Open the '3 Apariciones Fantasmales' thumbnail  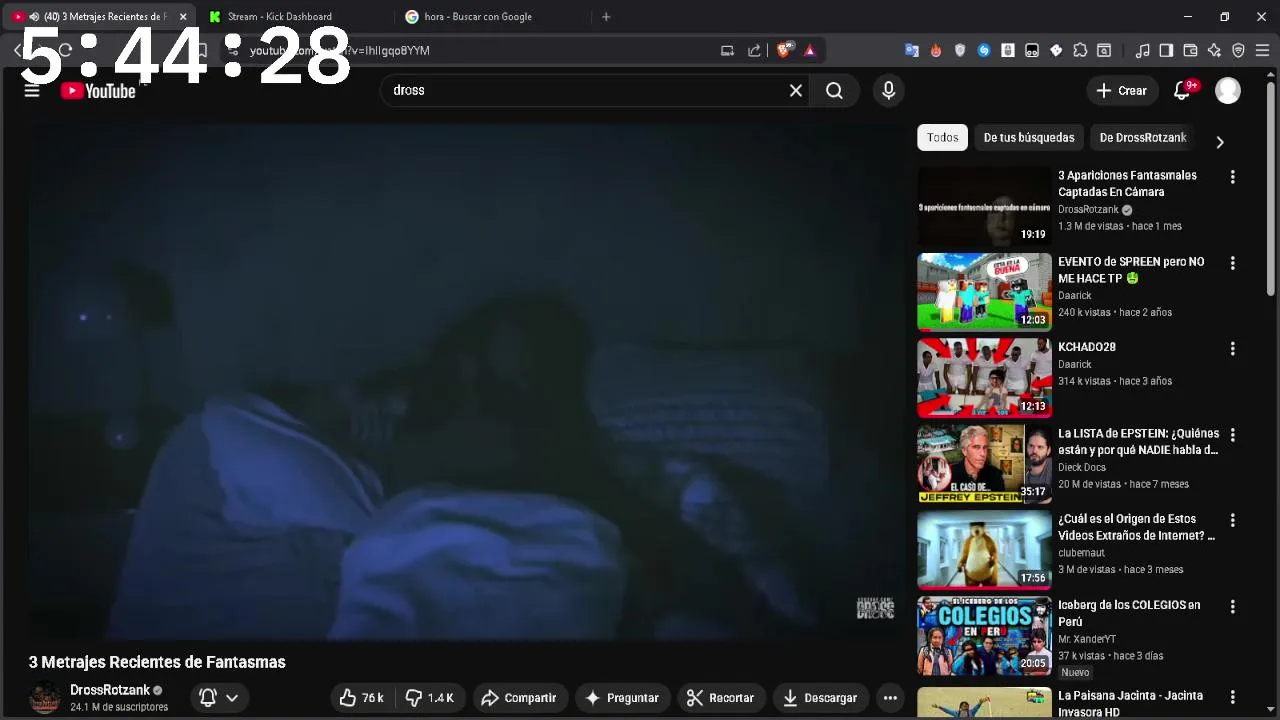(x=984, y=206)
